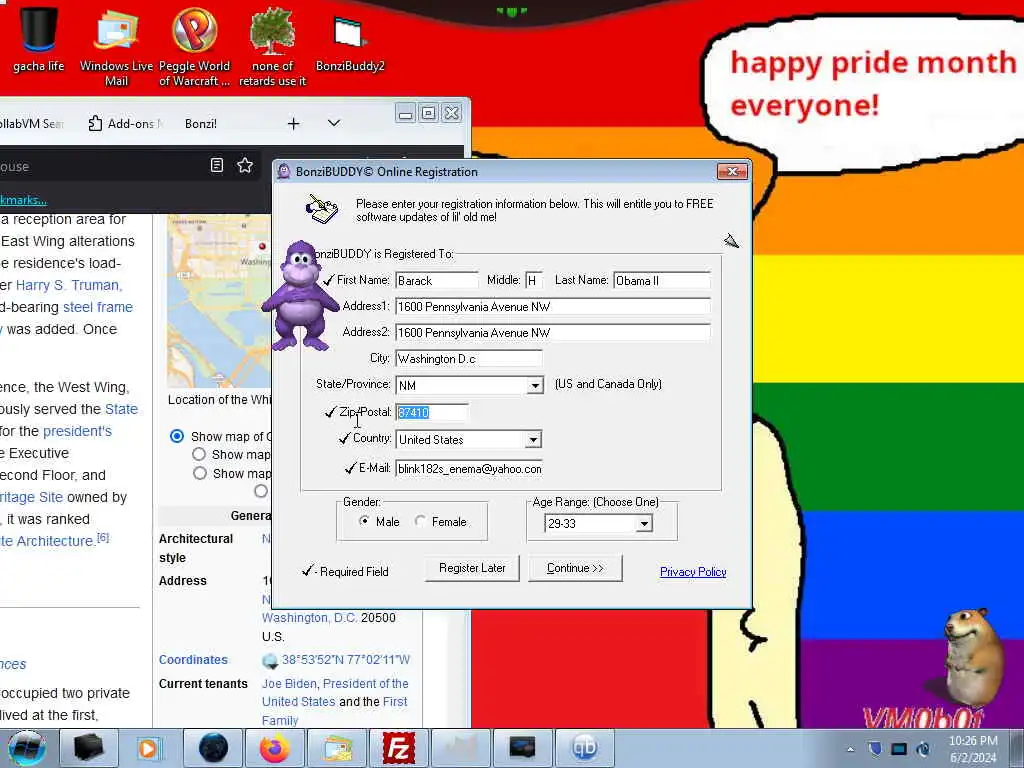This screenshot has height=768, width=1024.
Task: Click the White House location map thumbnail
Action: pyautogui.click(x=219, y=300)
